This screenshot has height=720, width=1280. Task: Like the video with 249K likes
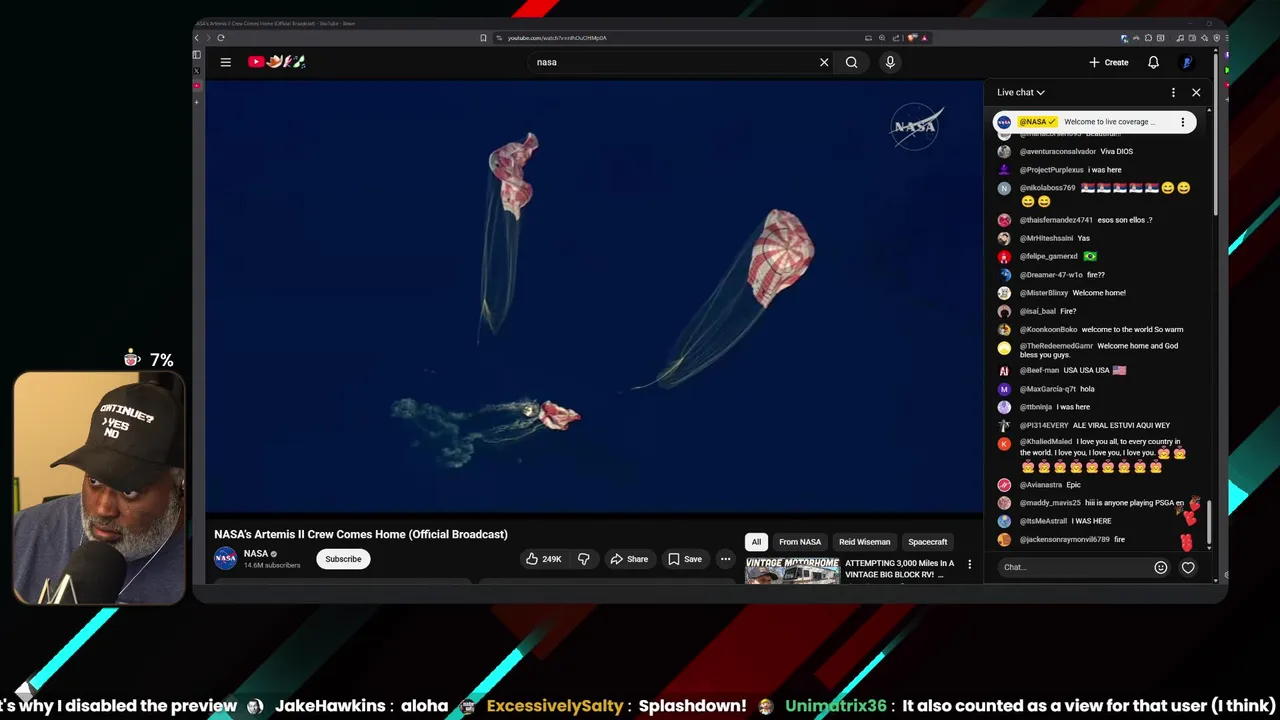click(545, 559)
